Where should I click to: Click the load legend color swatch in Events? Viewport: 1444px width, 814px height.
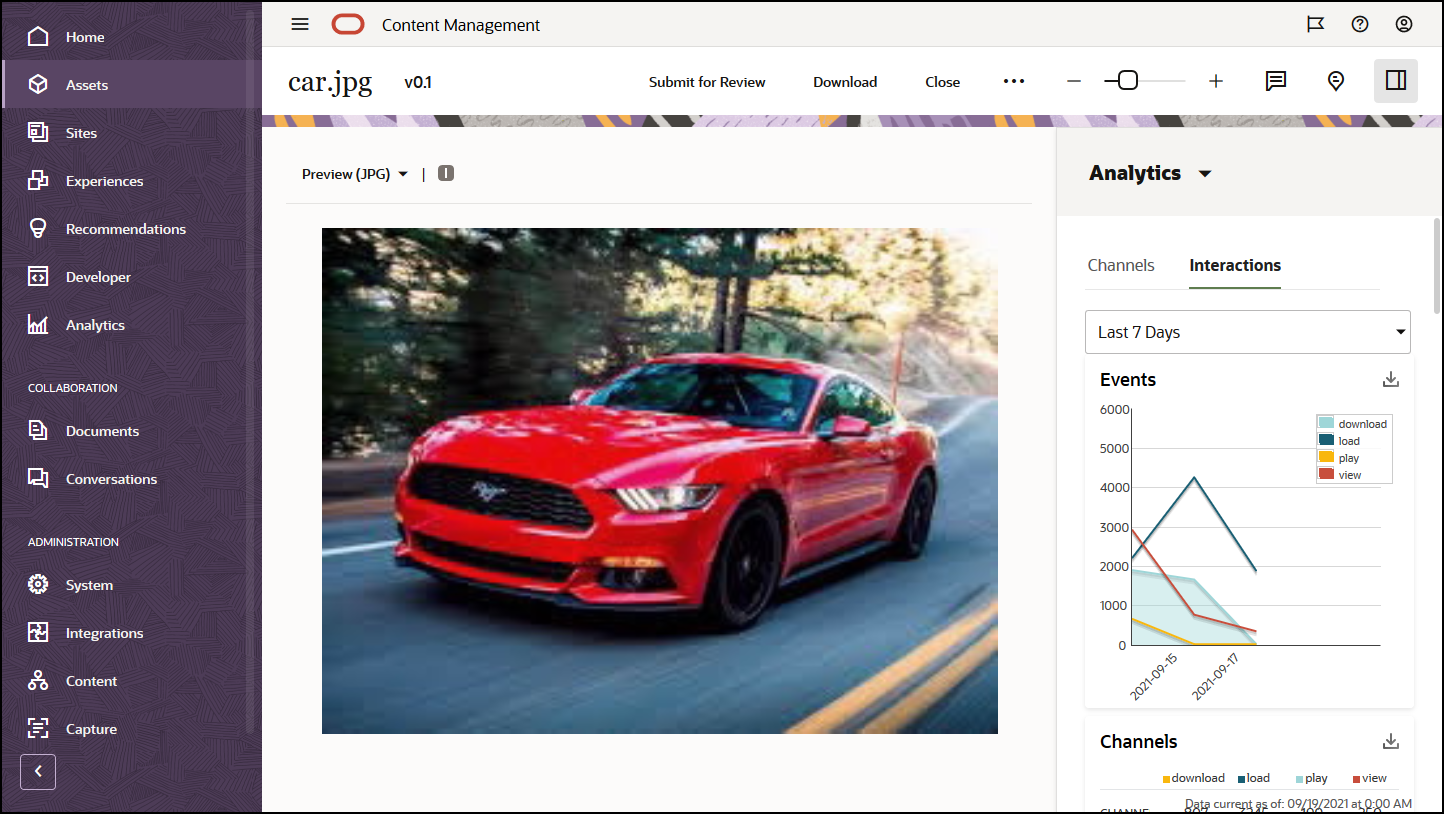point(1326,440)
